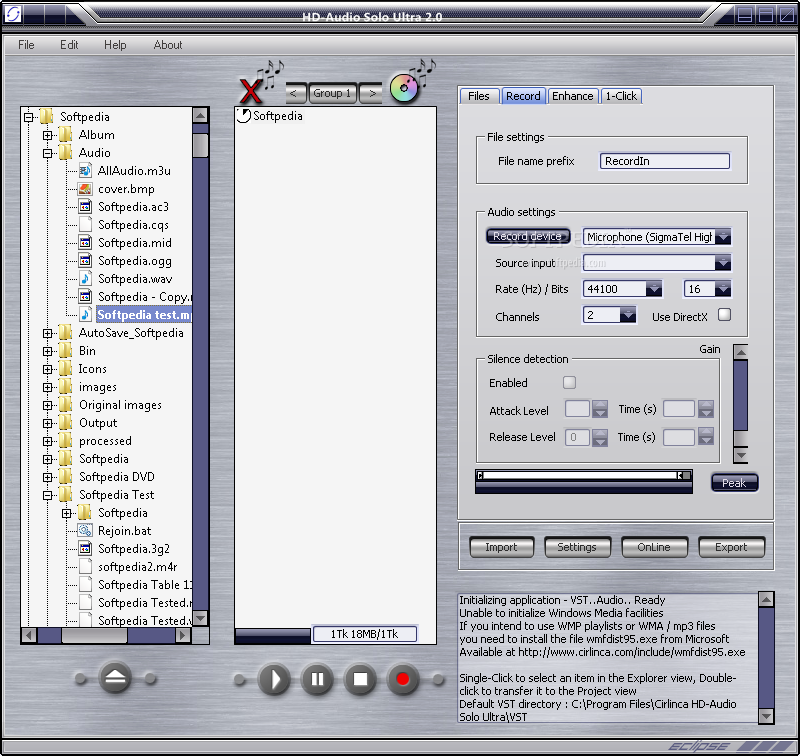Click the red X delete-tracks icon
The width and height of the screenshot is (800, 756).
(251, 91)
